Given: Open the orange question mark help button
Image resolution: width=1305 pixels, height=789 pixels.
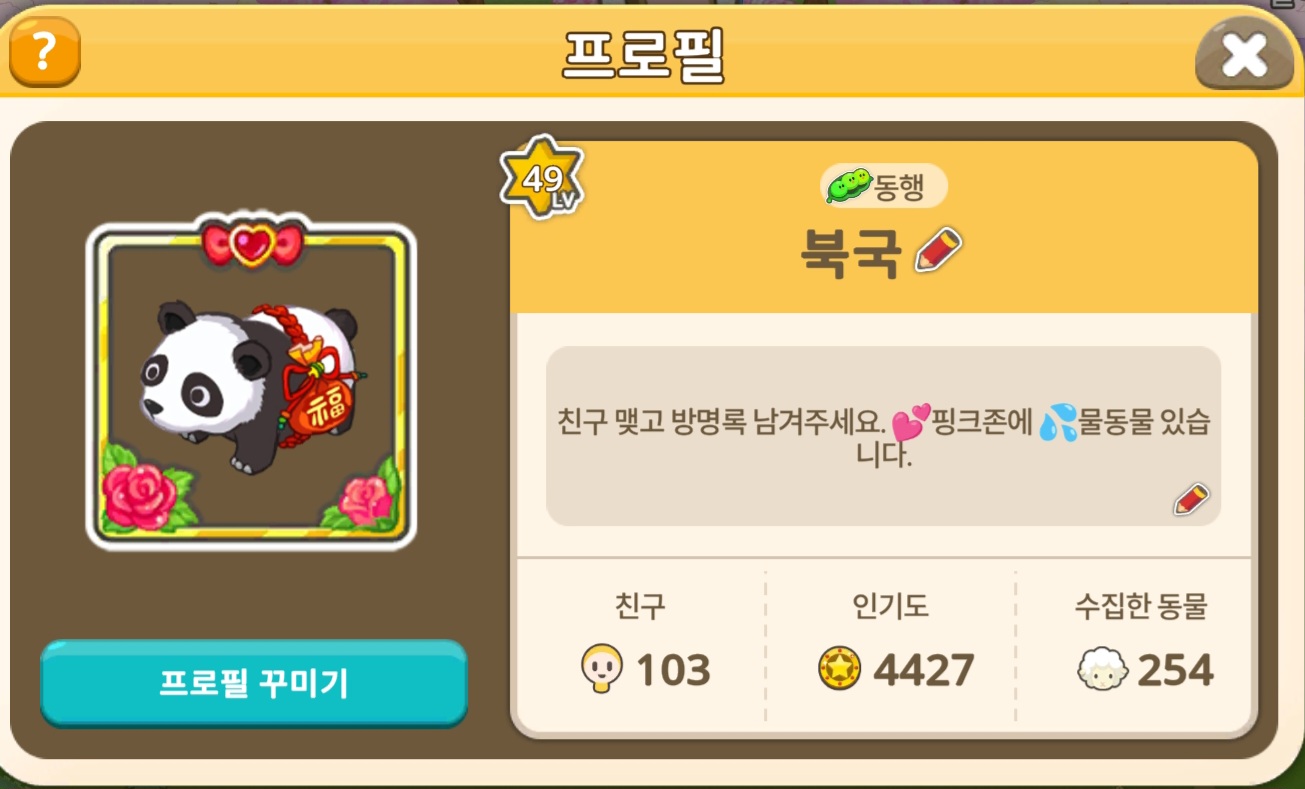Looking at the screenshot, I should pyautogui.click(x=44, y=52).
